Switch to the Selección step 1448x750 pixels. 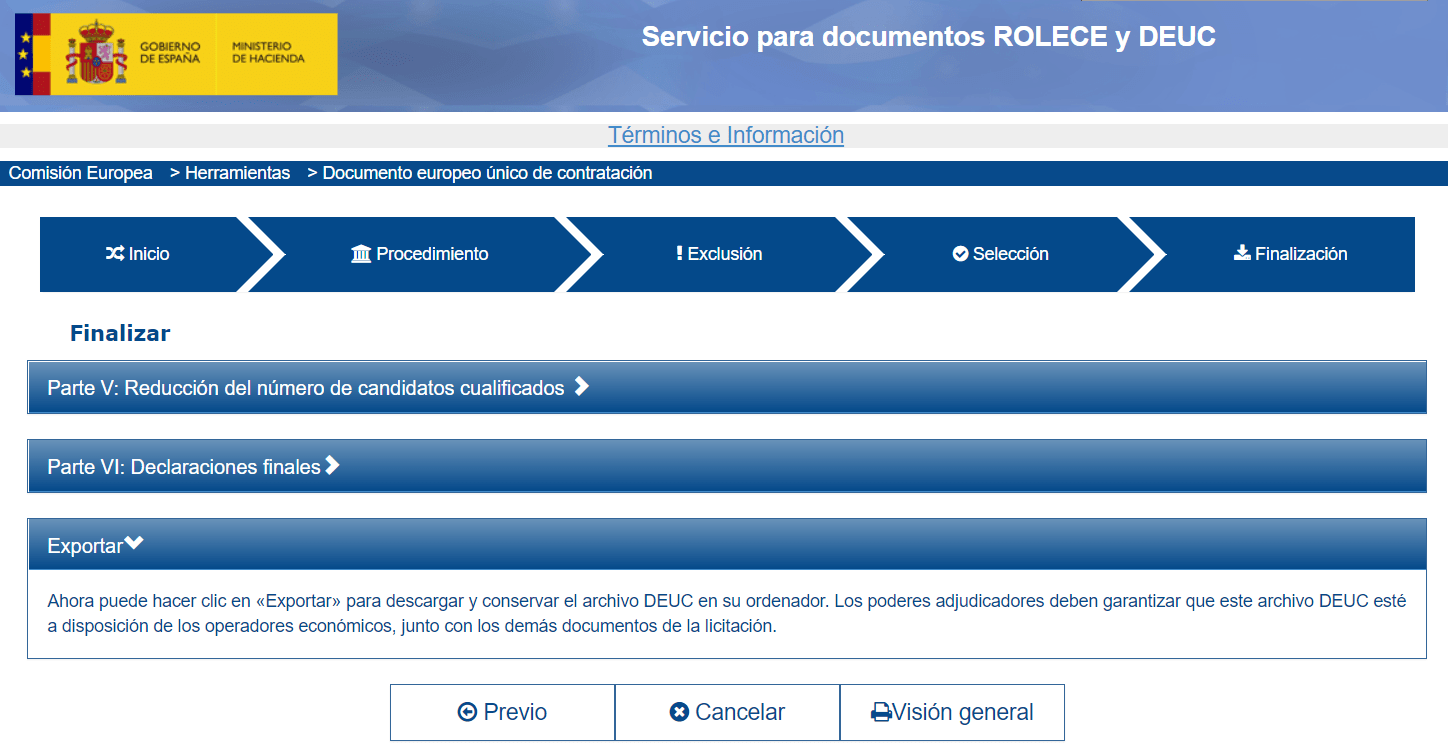coord(1000,254)
